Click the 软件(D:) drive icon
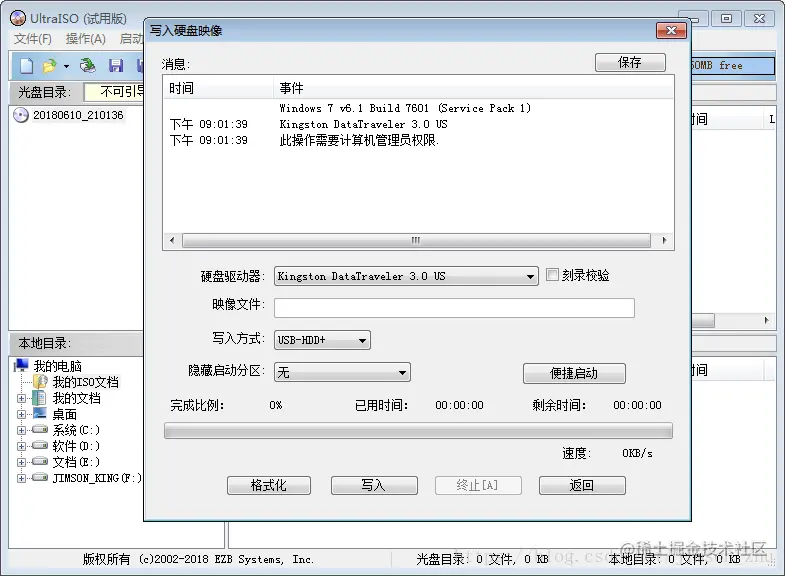The width and height of the screenshot is (785, 576). click(x=40, y=445)
